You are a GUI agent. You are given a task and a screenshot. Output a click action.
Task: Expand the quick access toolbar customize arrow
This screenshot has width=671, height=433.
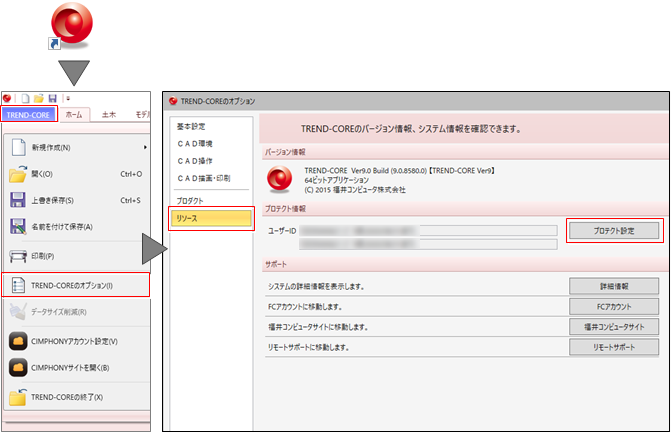pyautogui.click(x=68, y=99)
